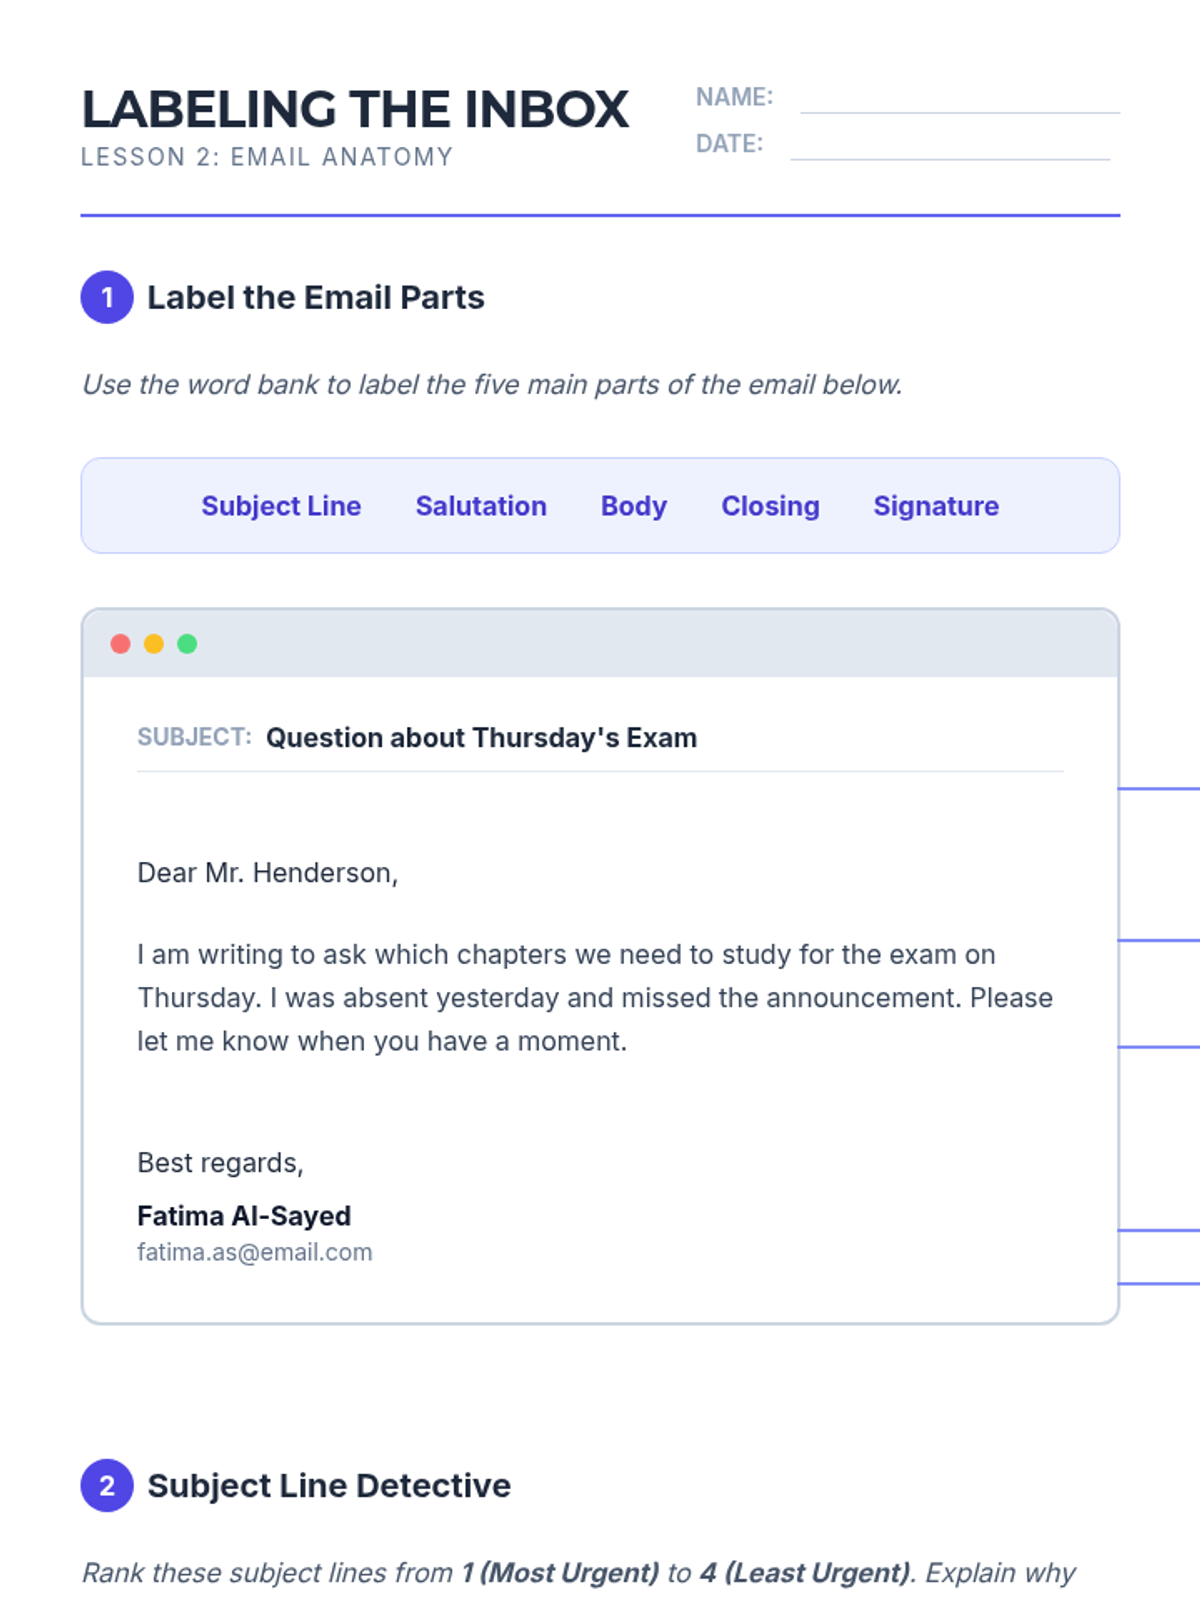Click the 'Best regards,' closing line
The image size is (1200, 1600).
(x=220, y=1163)
